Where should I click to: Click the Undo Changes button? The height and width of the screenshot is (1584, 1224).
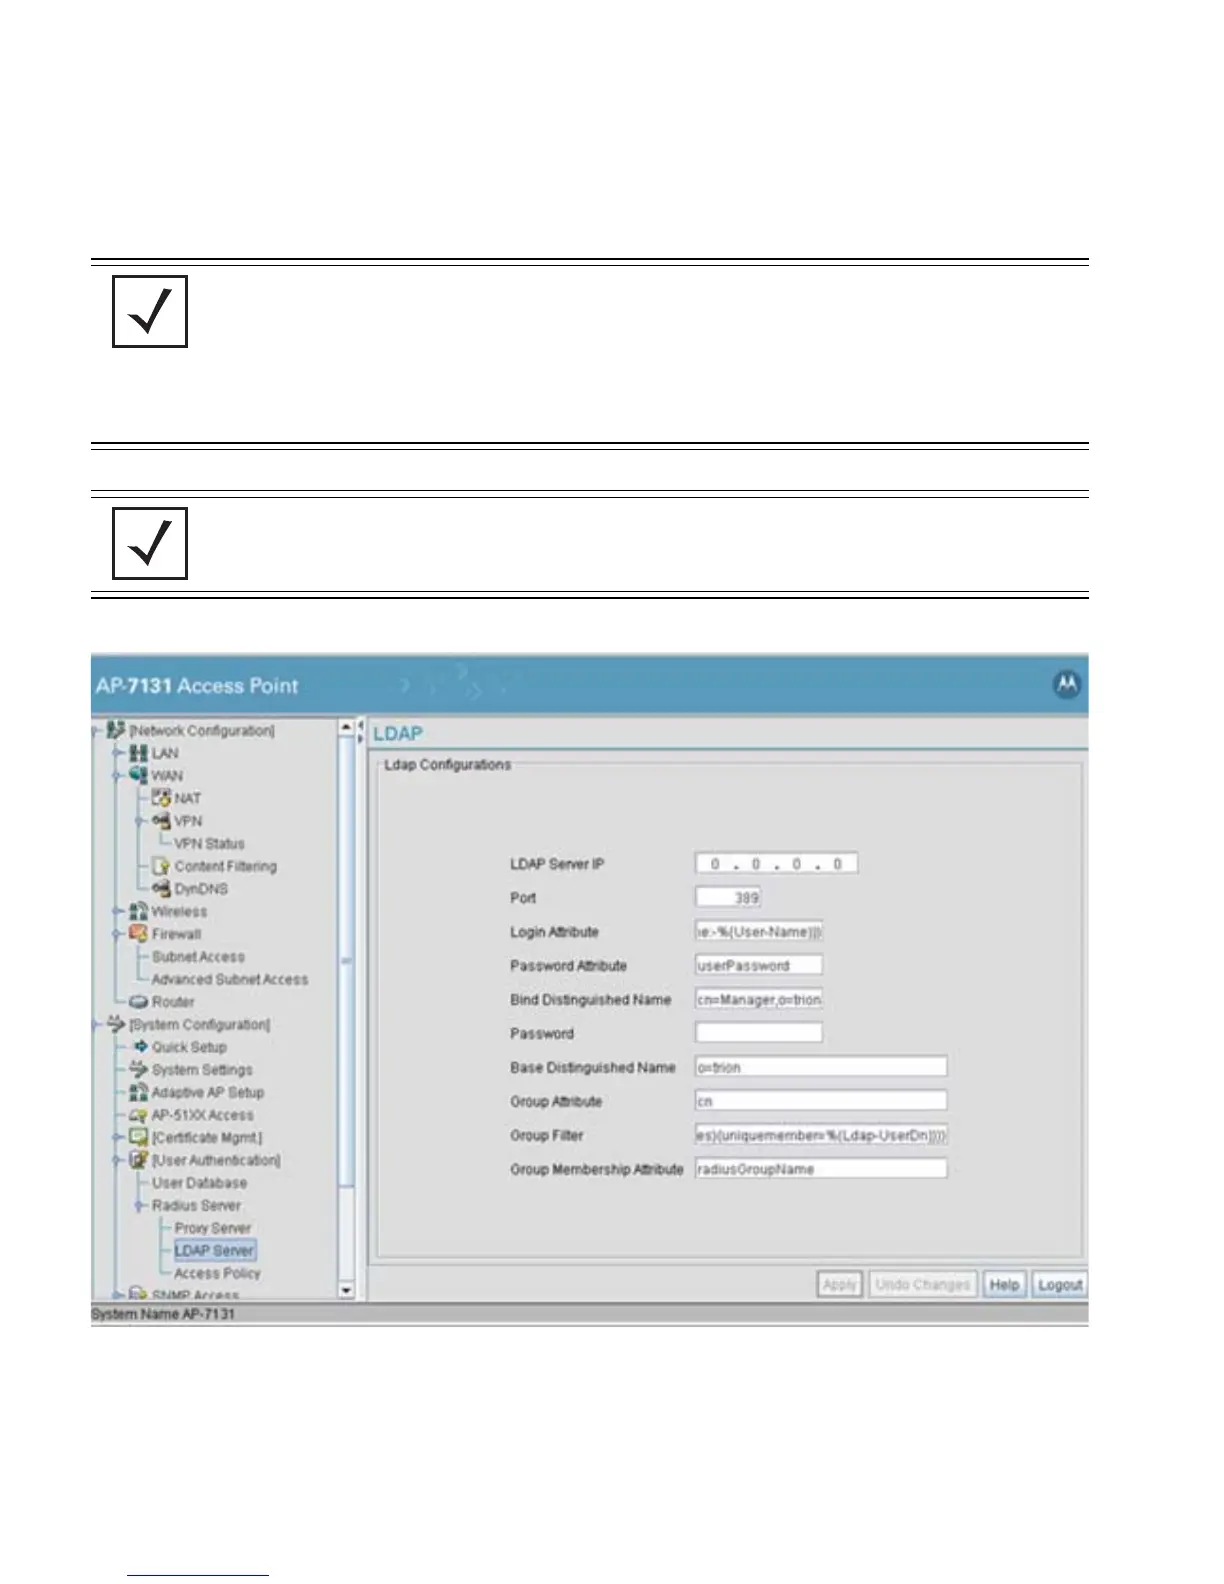click(x=922, y=1285)
